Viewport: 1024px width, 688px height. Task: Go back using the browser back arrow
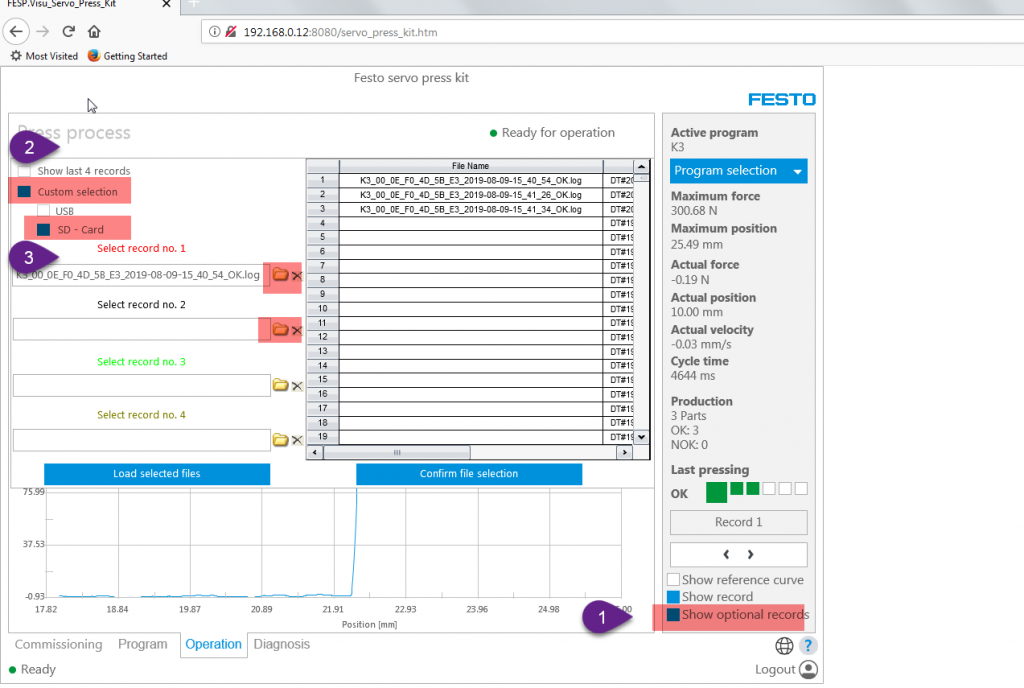pyautogui.click(x=16, y=31)
